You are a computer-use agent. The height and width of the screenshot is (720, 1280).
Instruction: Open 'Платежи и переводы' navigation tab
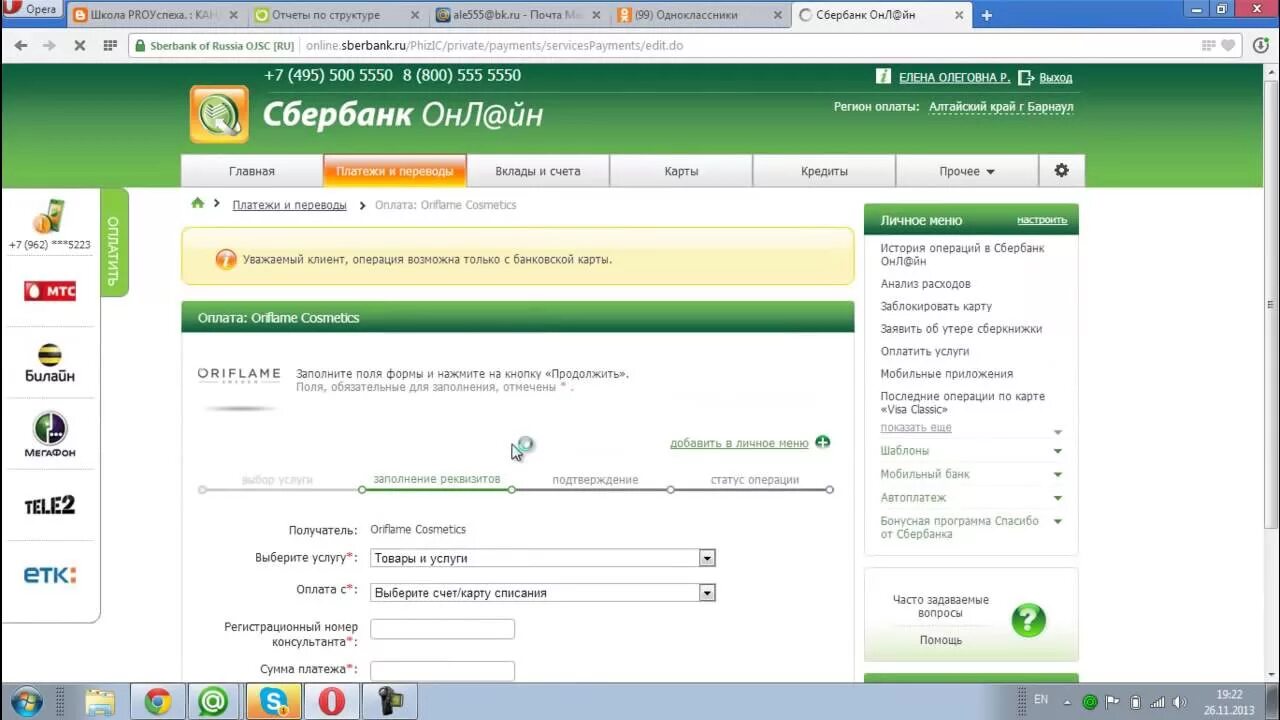click(x=395, y=171)
